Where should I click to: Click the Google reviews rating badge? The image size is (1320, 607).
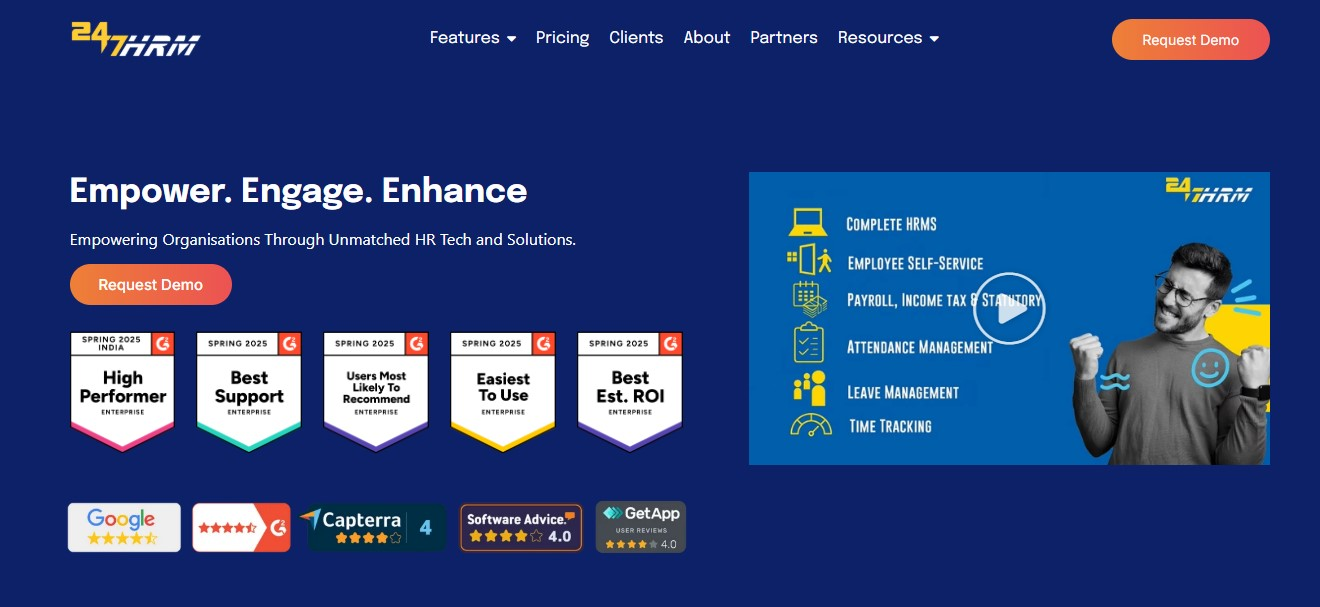coord(123,527)
